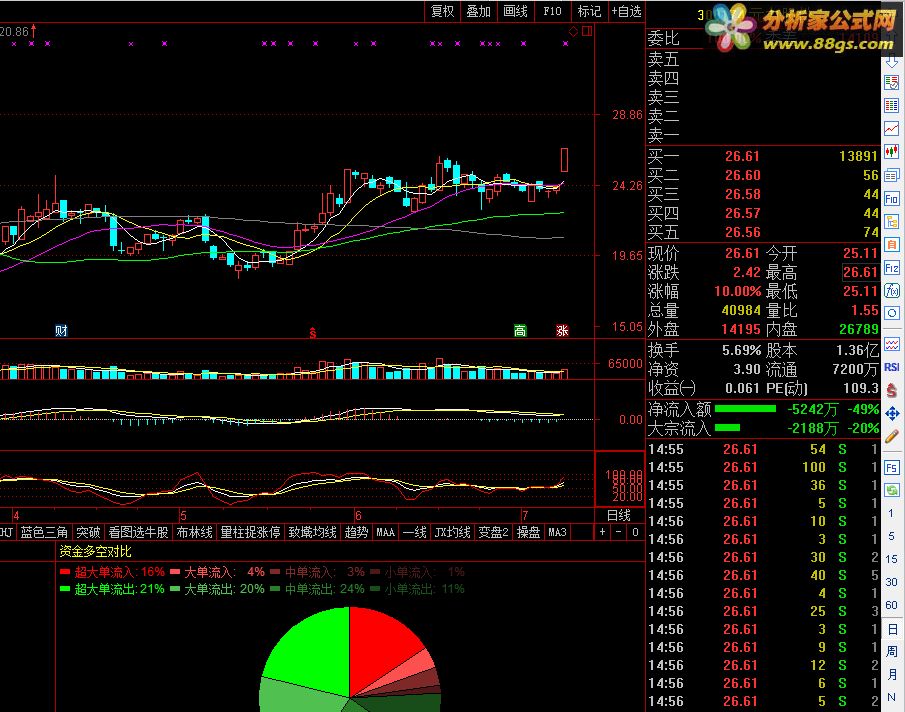Select the MAA indicator tab
The image size is (905, 712).
(x=386, y=532)
